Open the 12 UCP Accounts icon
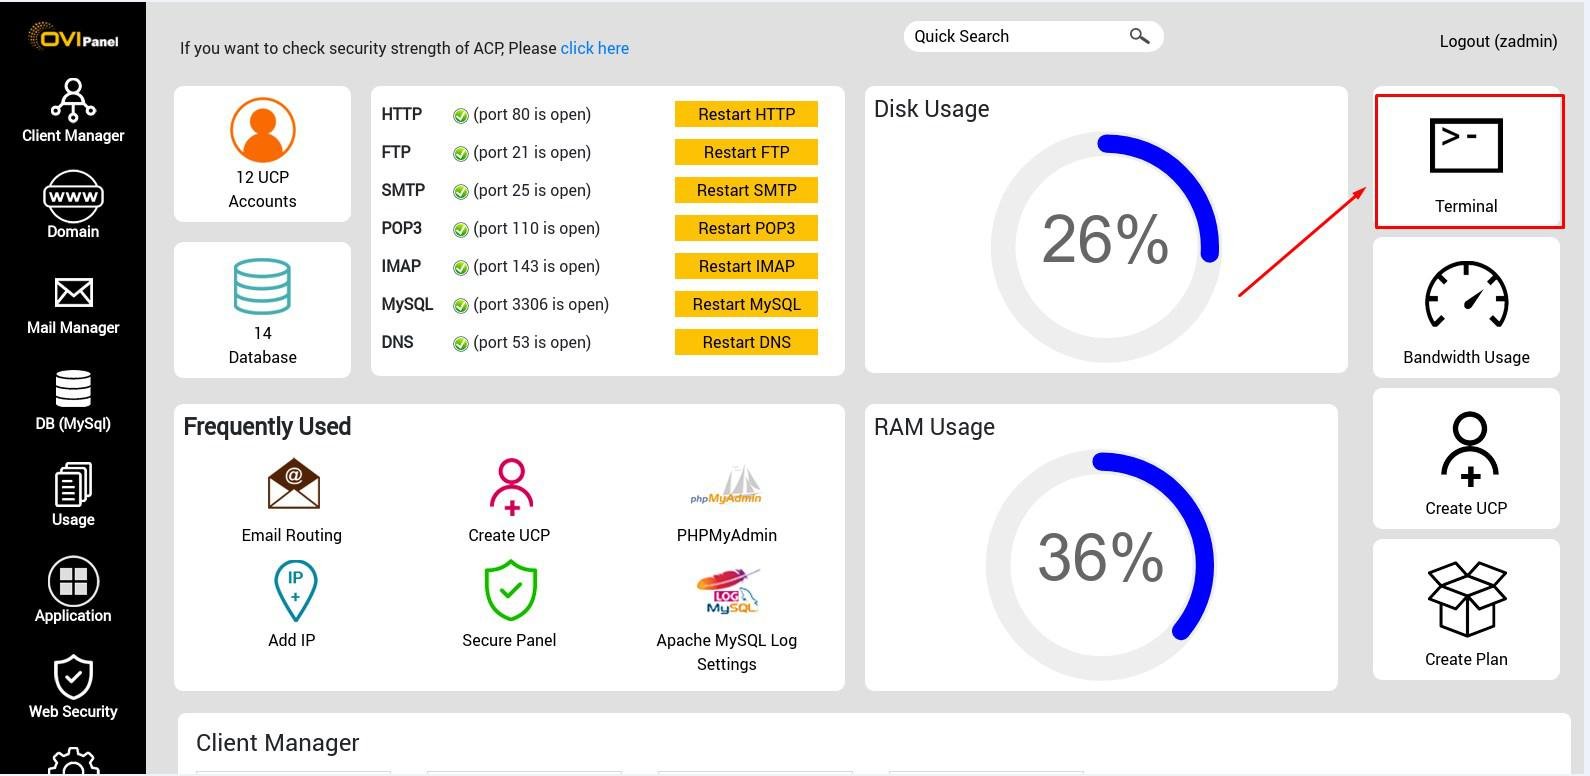The image size is (1590, 776). [262, 130]
